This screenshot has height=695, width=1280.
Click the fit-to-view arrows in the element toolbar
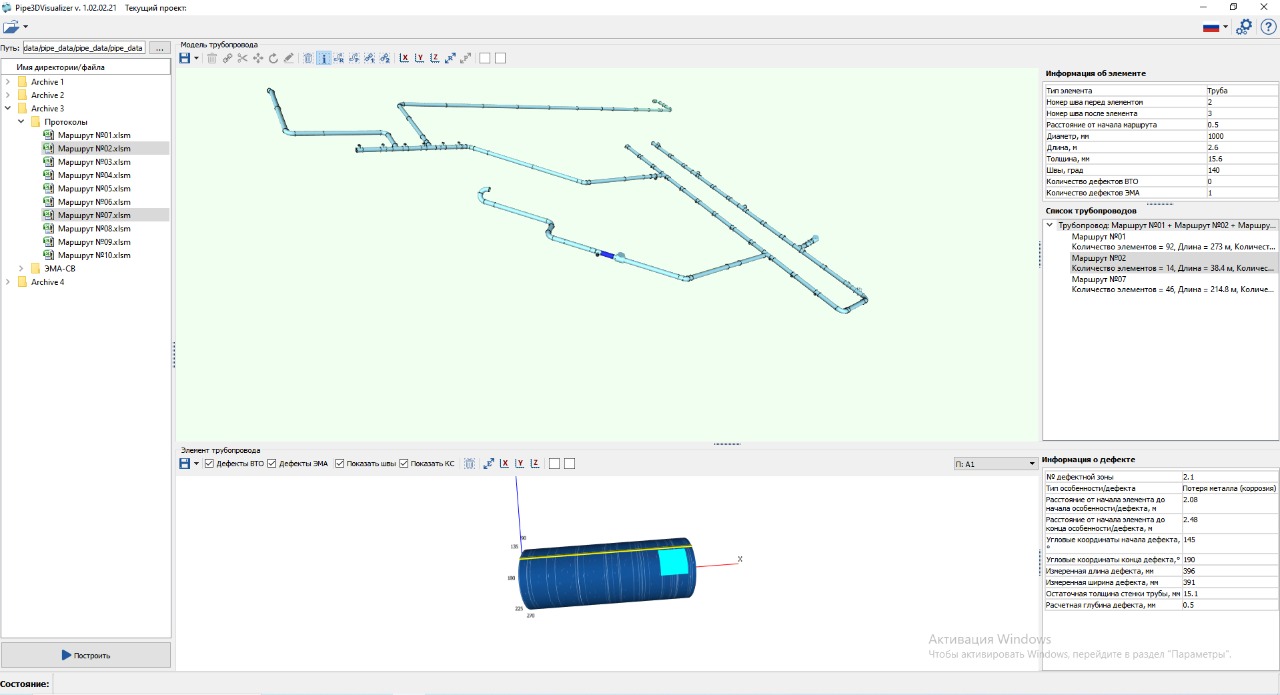click(488, 463)
